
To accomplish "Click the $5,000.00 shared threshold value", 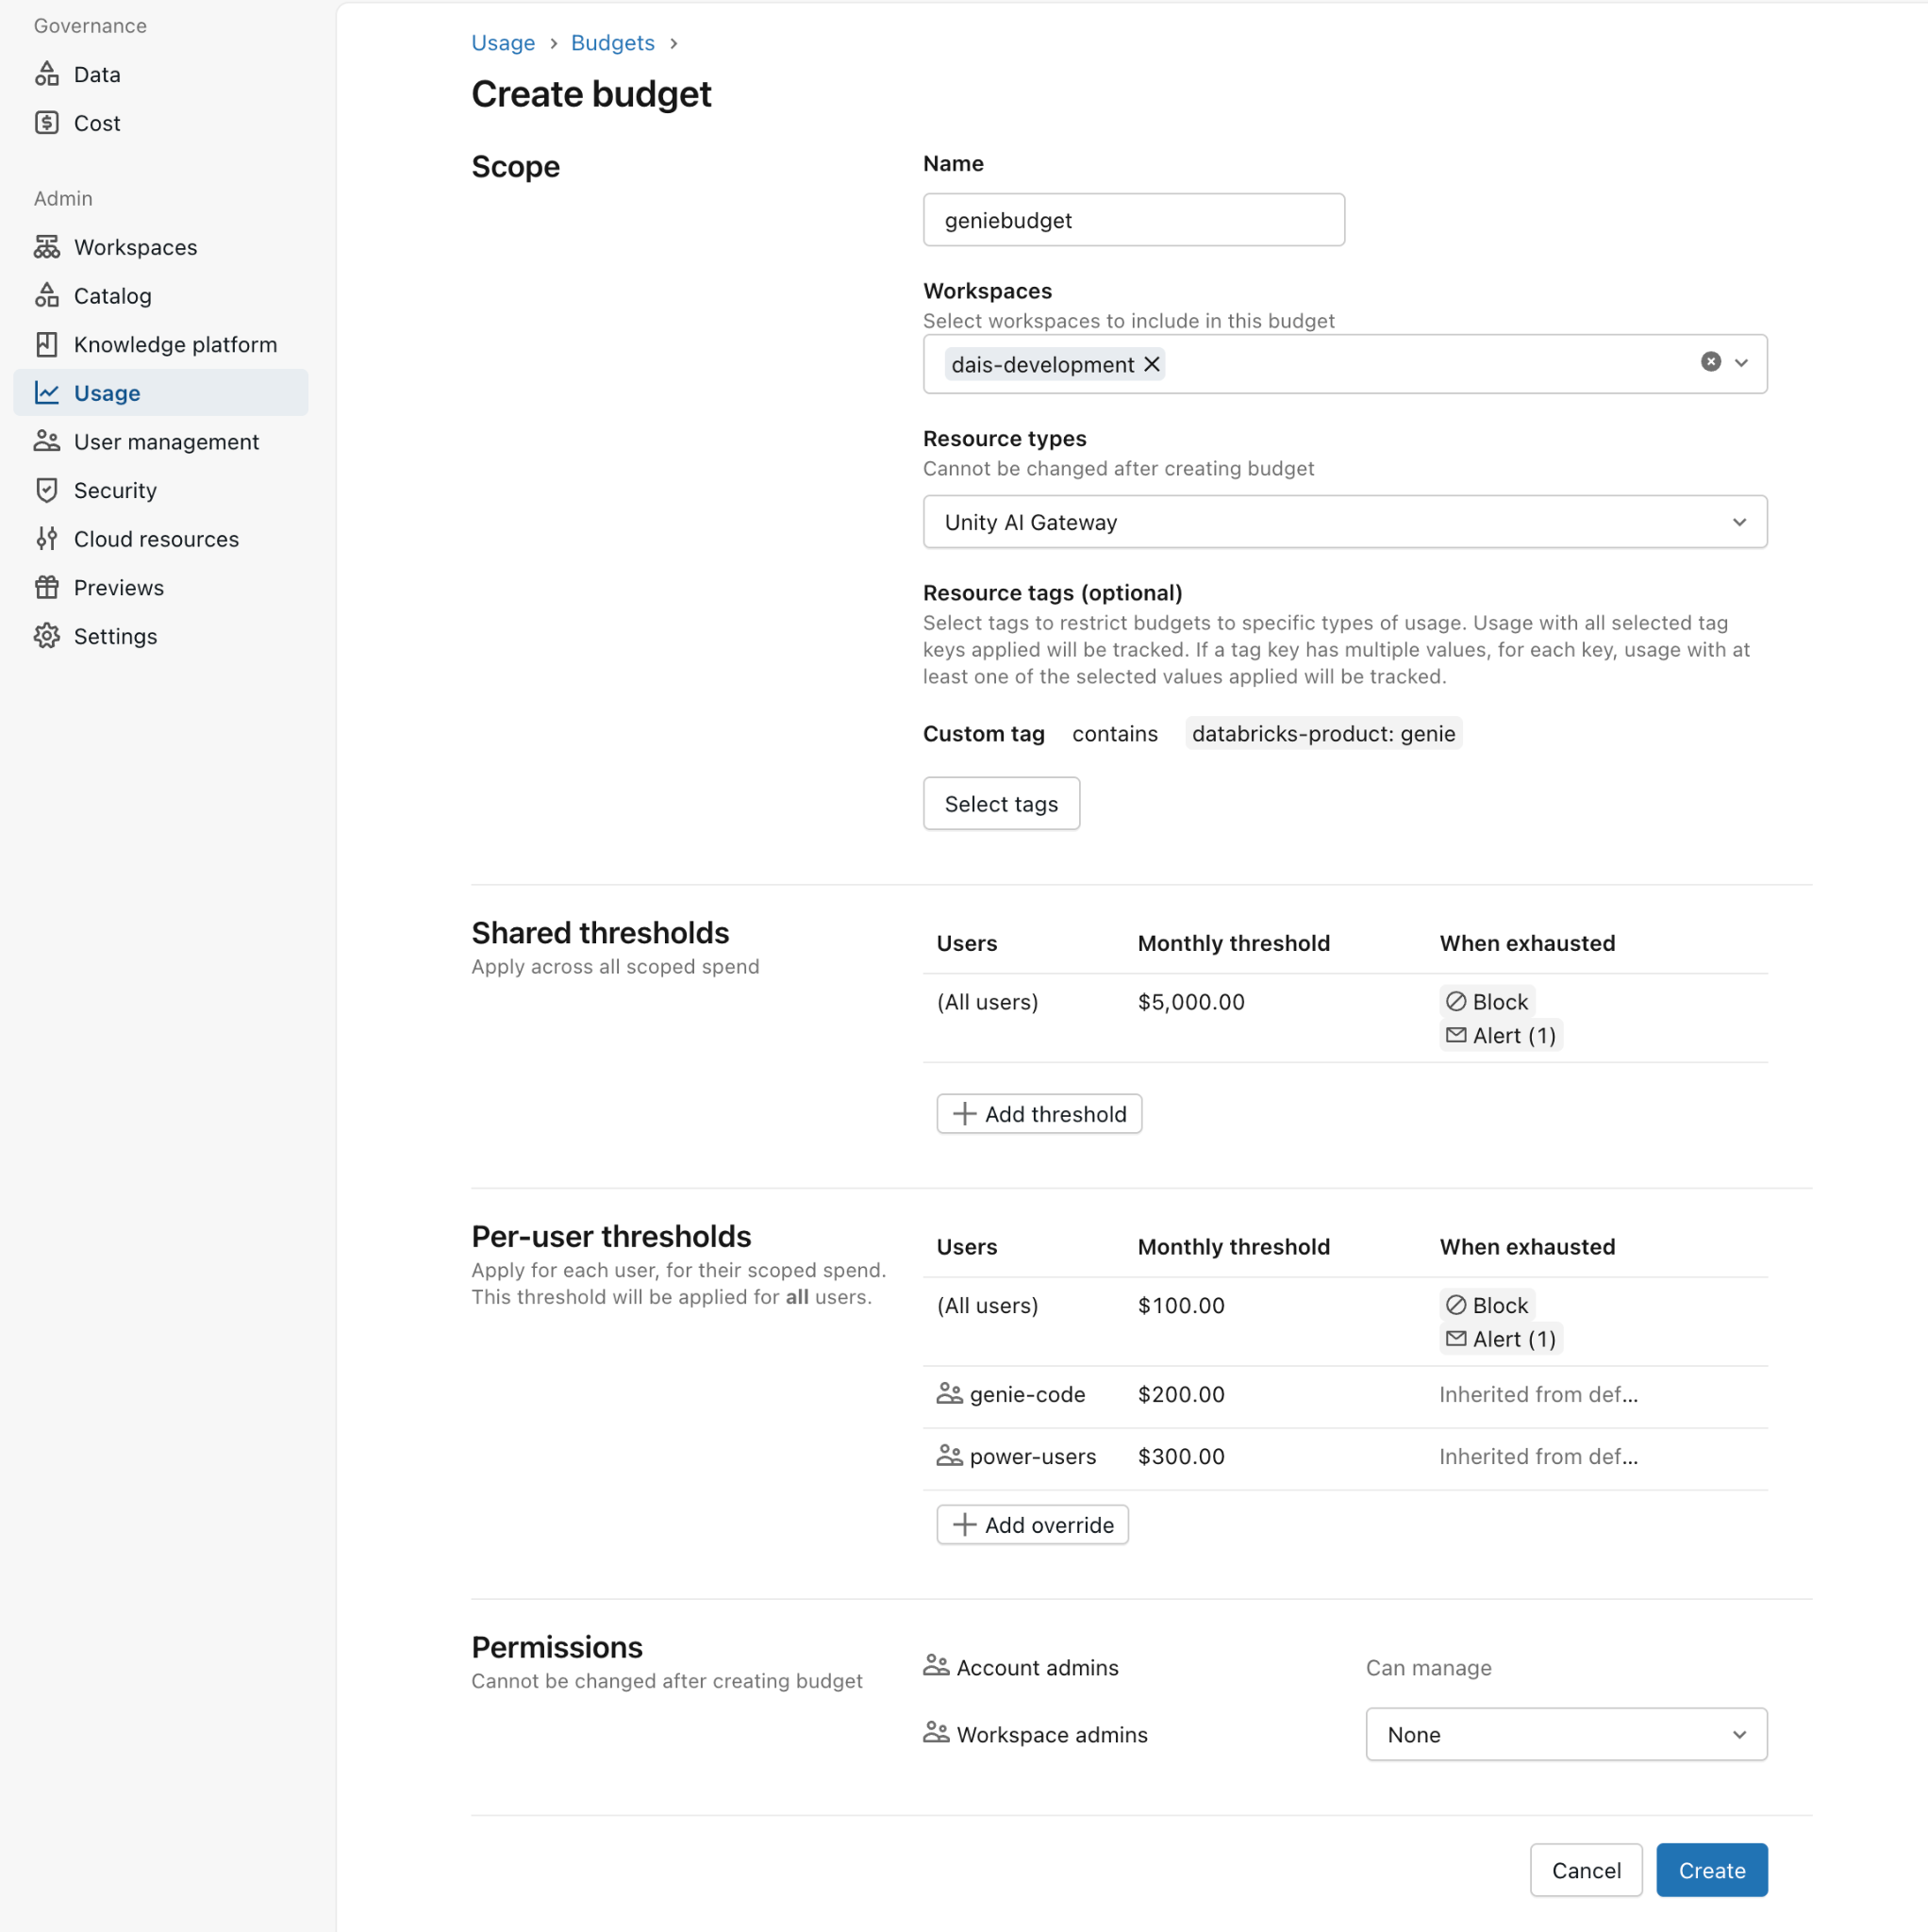I will click(1191, 1002).
